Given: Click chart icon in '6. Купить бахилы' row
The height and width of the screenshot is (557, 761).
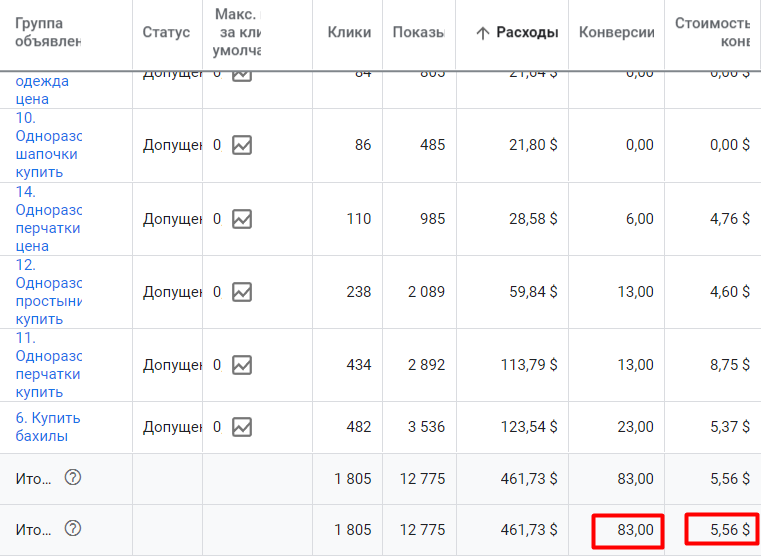Looking at the screenshot, I should (242, 427).
